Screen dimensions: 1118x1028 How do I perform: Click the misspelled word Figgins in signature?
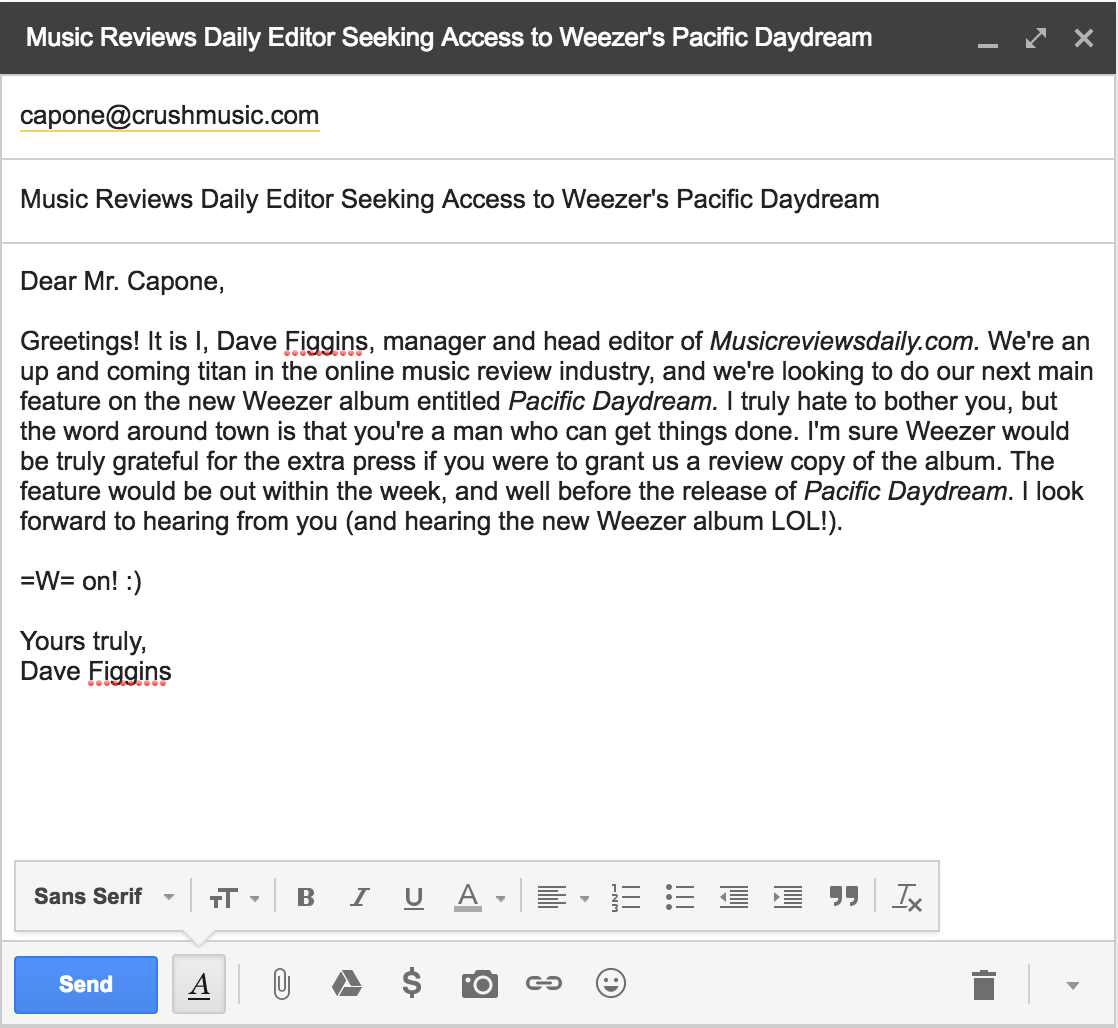coord(130,672)
